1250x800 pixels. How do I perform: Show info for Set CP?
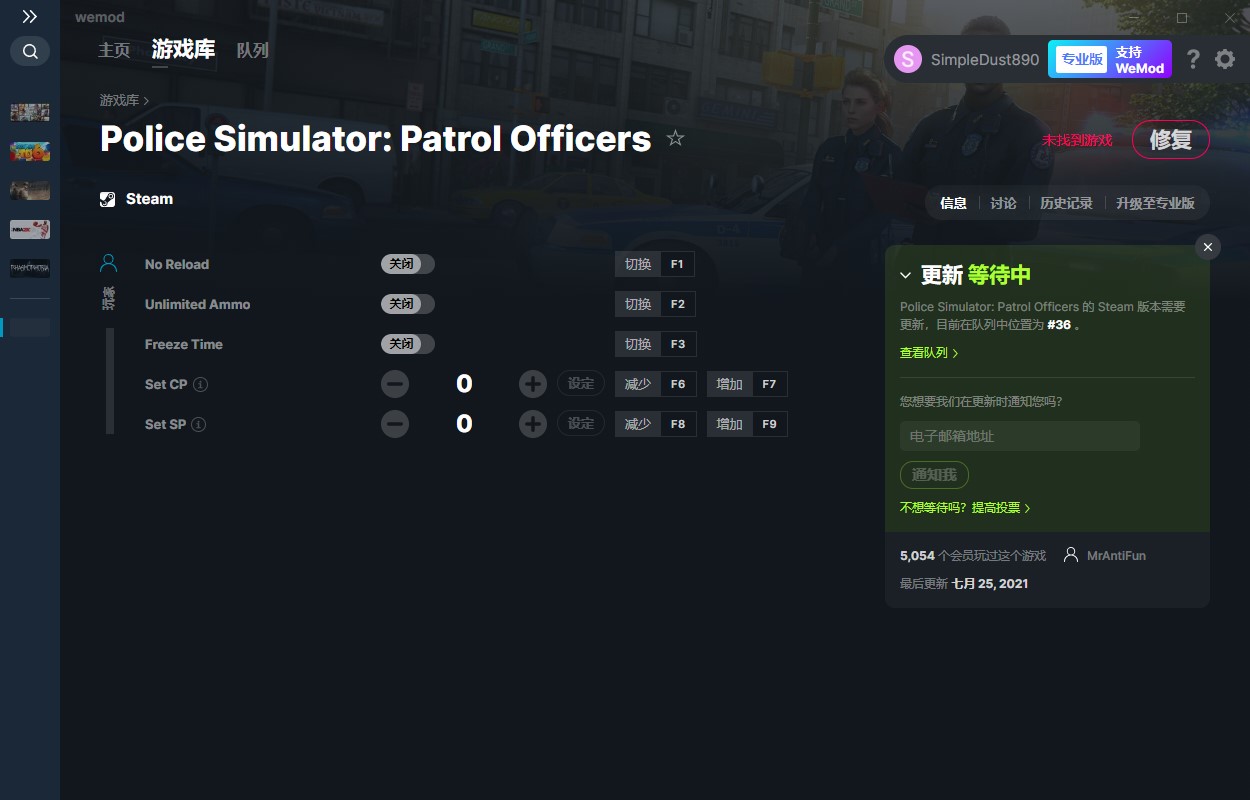point(200,385)
